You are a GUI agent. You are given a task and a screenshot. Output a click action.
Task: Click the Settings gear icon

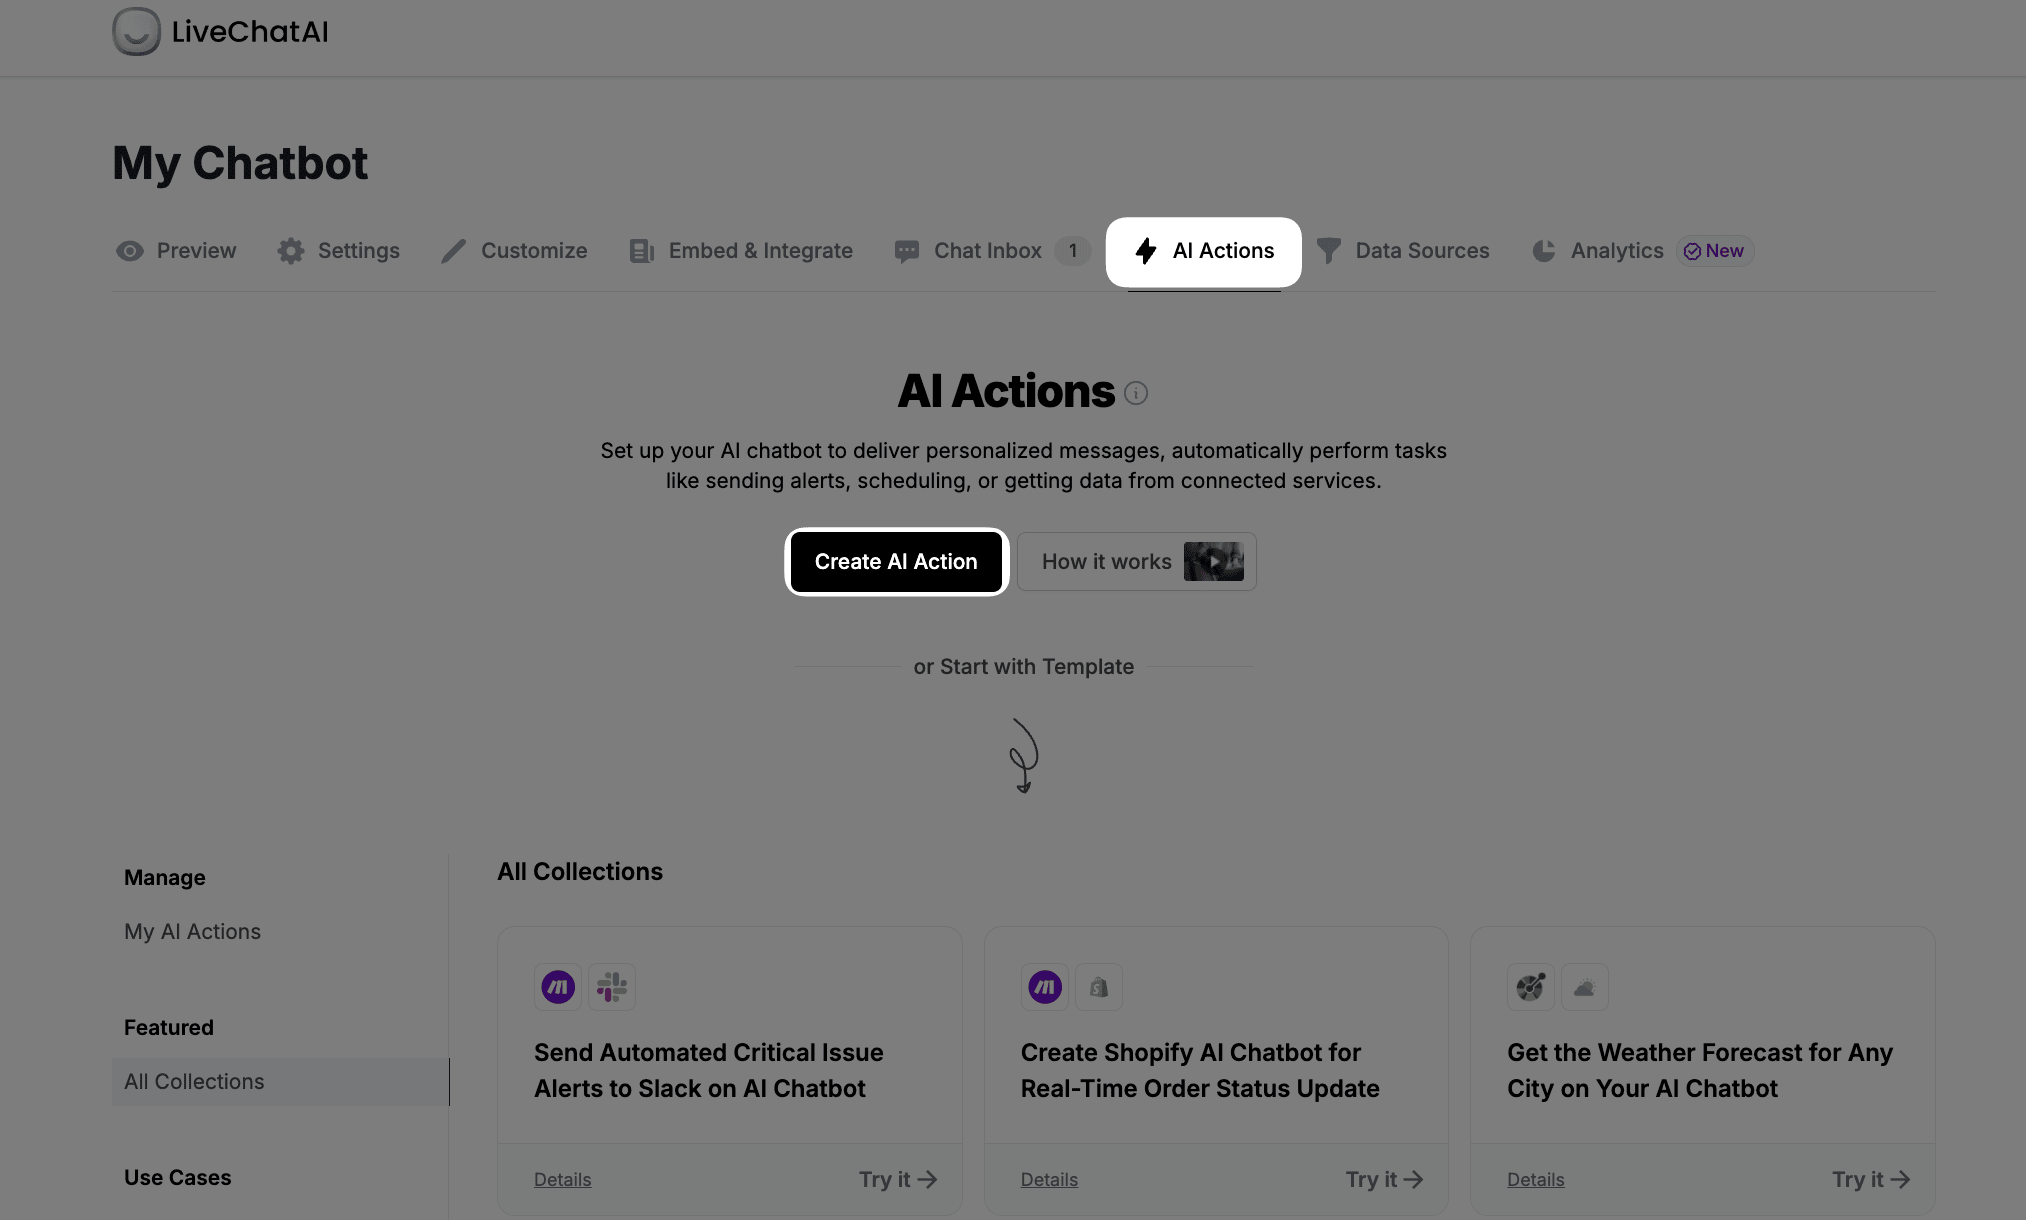coord(289,249)
